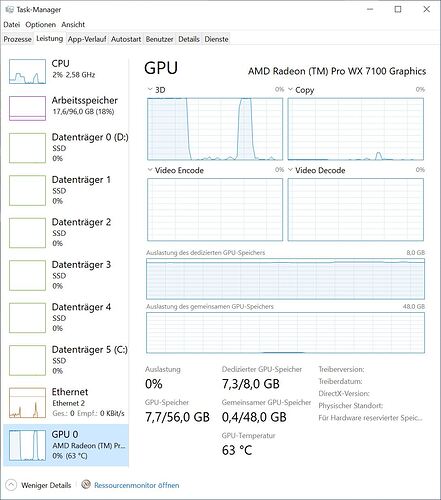Open the Optionen menu
The image size is (441, 500).
pyautogui.click(x=40, y=25)
